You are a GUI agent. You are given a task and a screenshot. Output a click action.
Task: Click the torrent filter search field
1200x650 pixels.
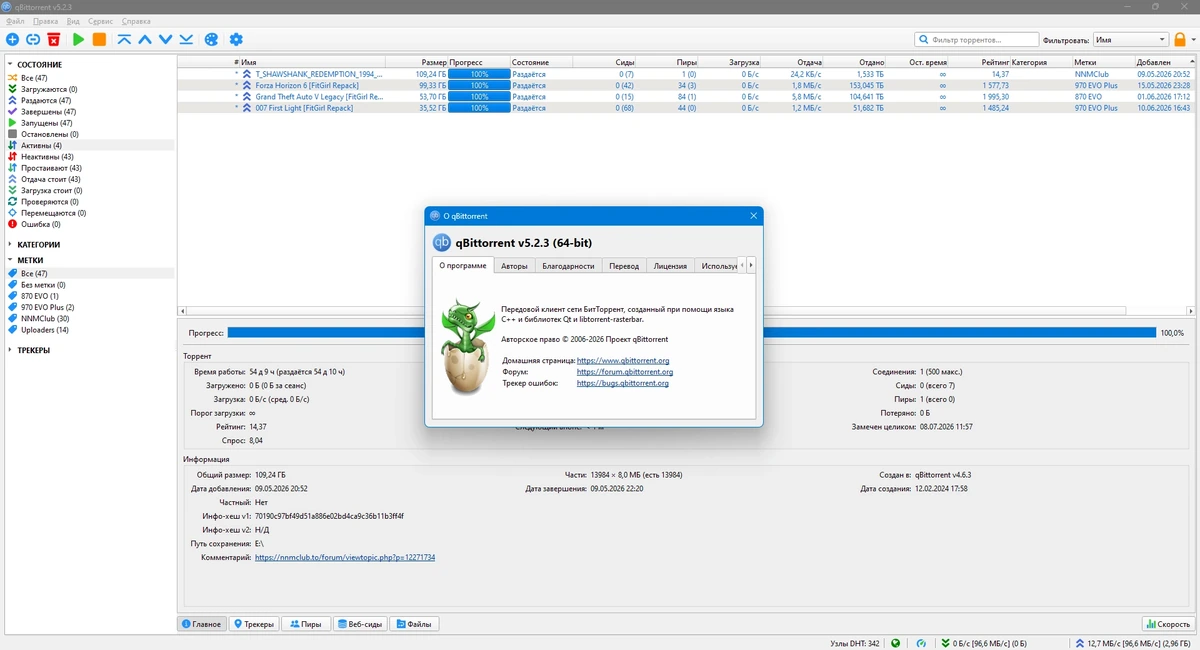[x=976, y=39]
